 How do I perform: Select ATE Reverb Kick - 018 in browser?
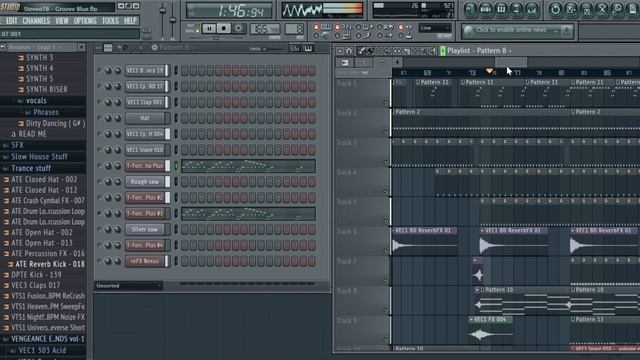click(49, 264)
